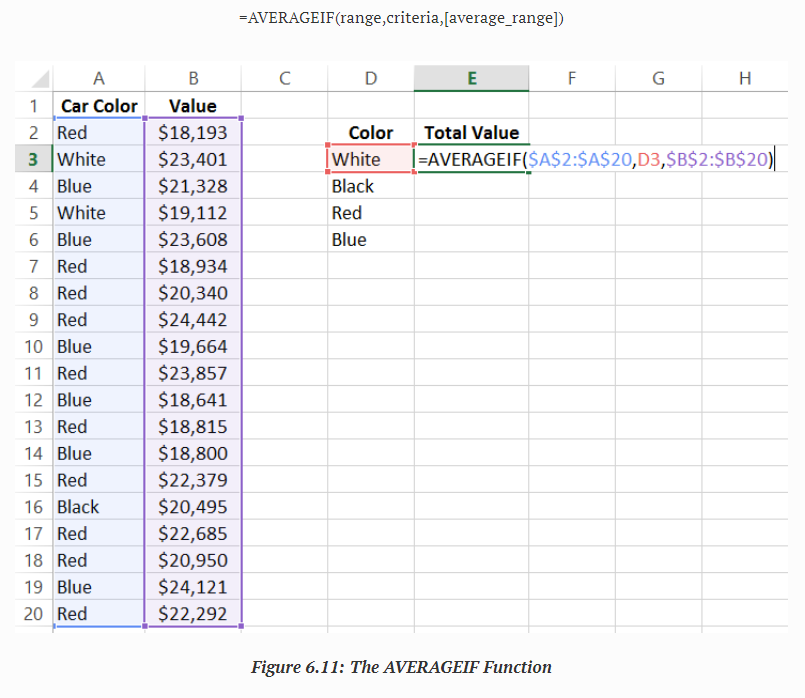Click the Black cell in row 16

pos(98,507)
